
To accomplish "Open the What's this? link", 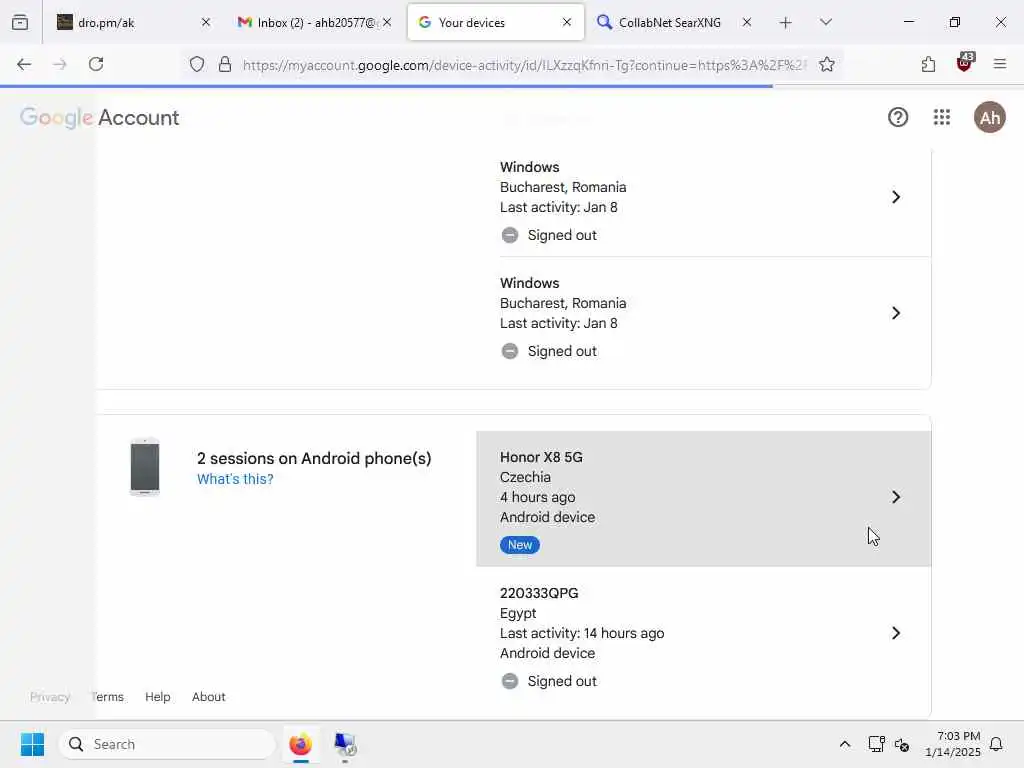I will (235, 479).
